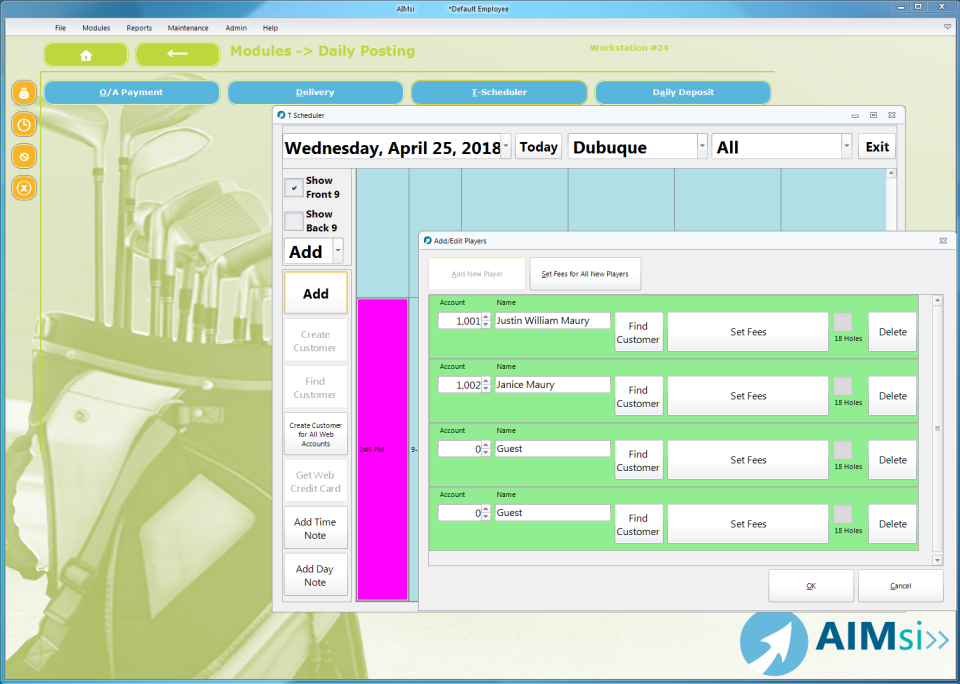Click the clock icon in sidebar
Screen dimensions: 960x684
pos(26,125)
